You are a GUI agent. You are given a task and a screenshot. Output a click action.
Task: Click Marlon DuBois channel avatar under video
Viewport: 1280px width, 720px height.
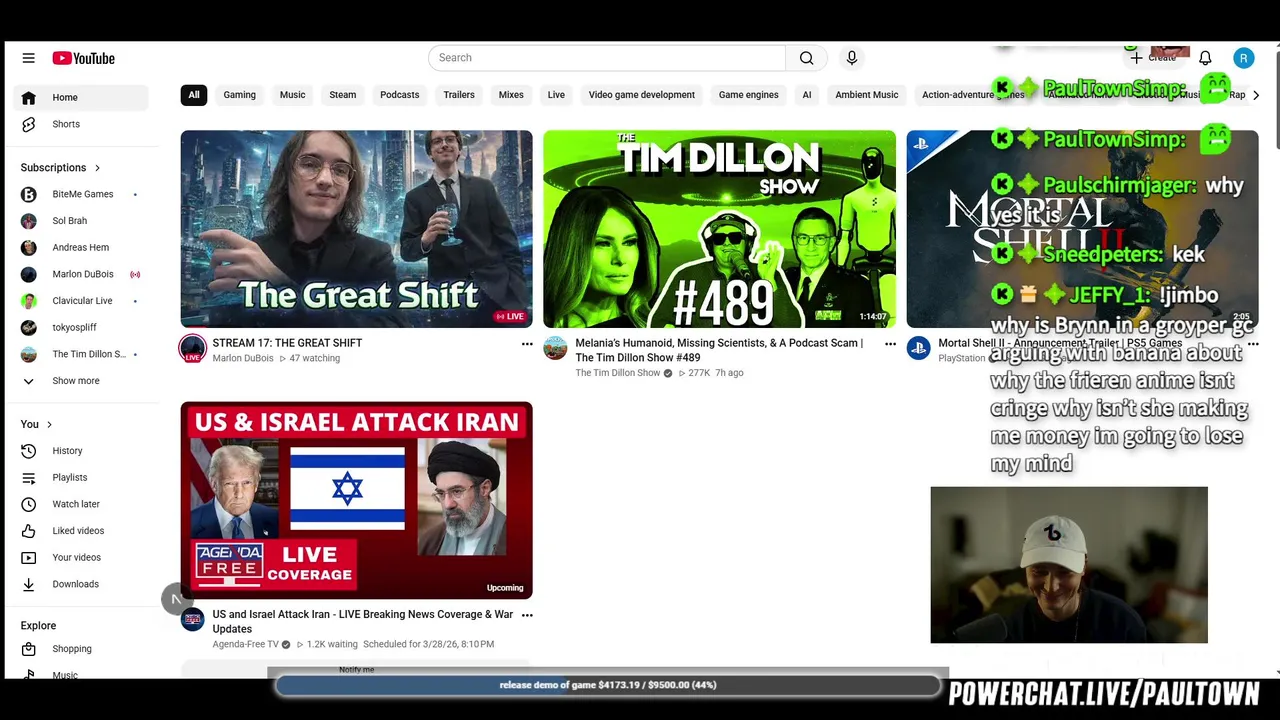[192, 349]
